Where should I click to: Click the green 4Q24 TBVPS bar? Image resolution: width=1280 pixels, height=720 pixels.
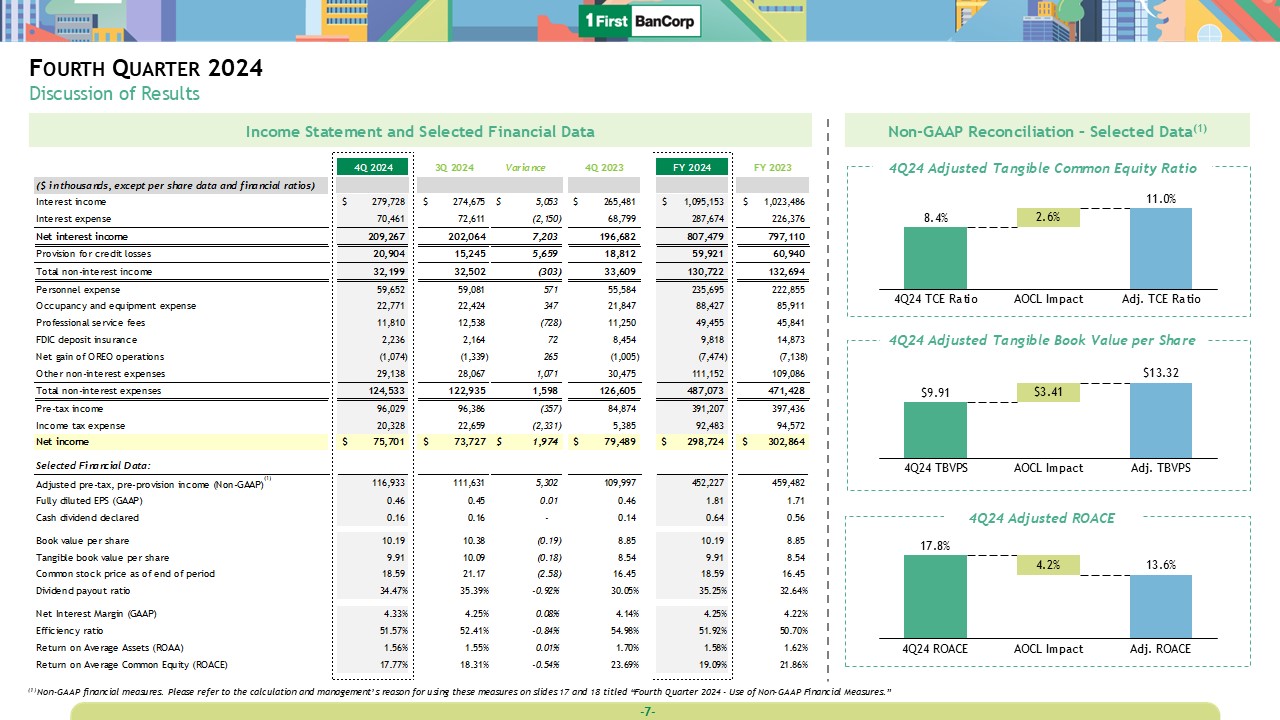(935, 429)
